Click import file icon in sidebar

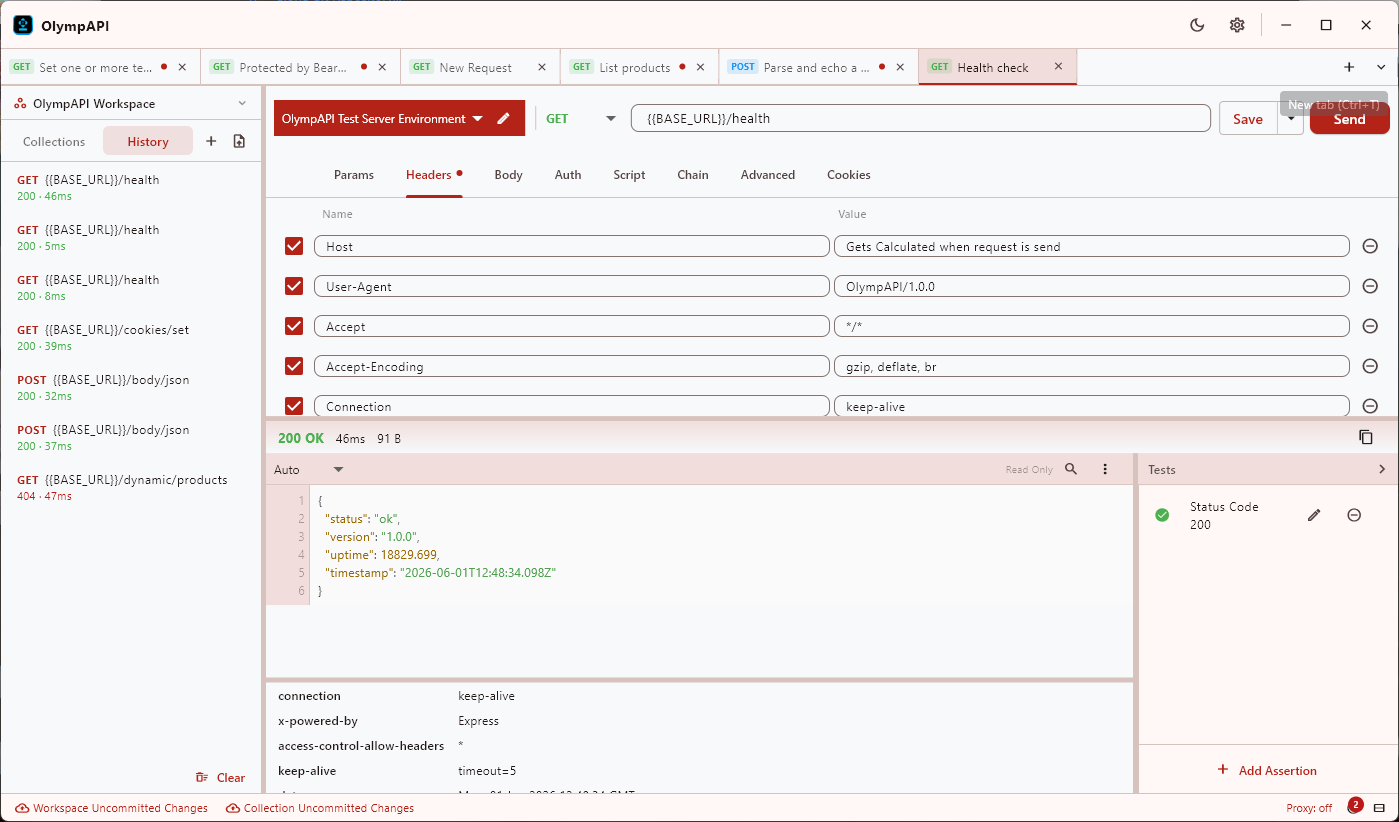click(x=239, y=141)
